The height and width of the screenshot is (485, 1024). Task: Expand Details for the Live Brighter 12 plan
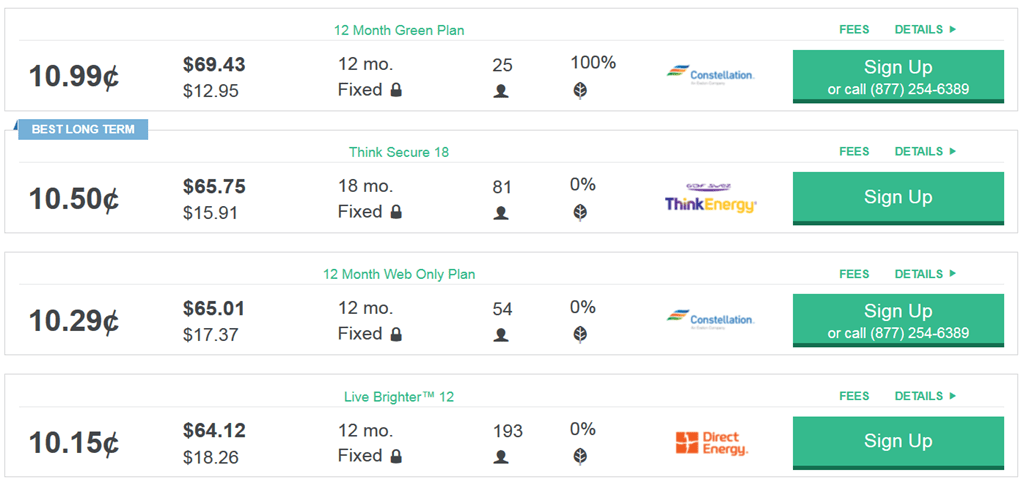tap(925, 396)
